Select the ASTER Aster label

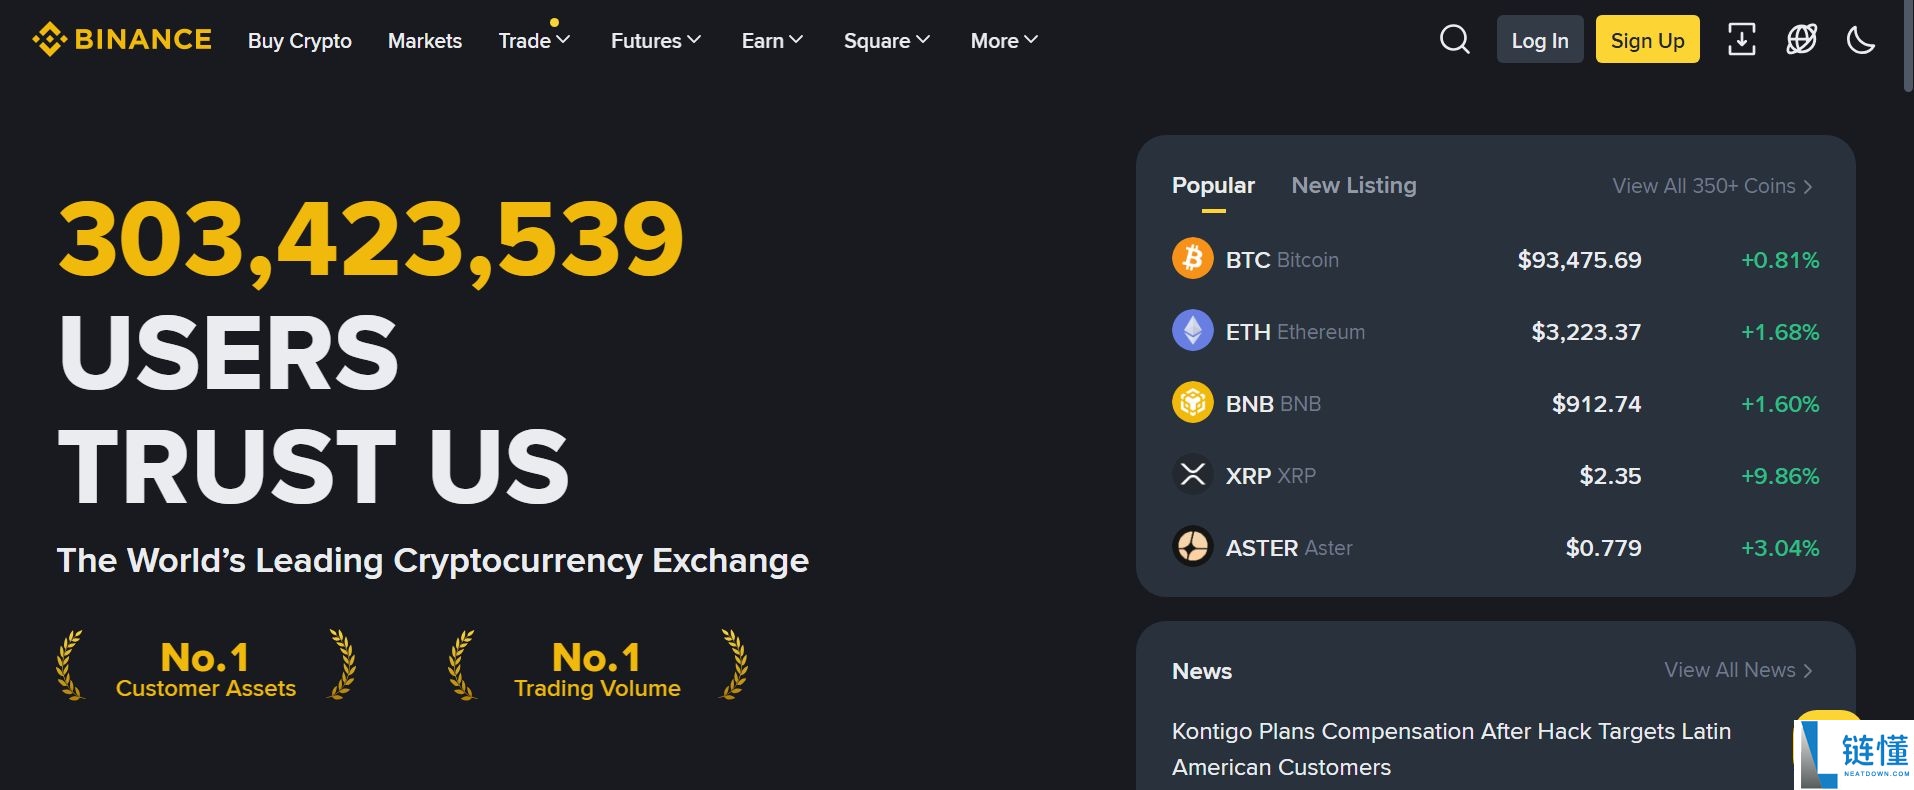(x=1289, y=548)
